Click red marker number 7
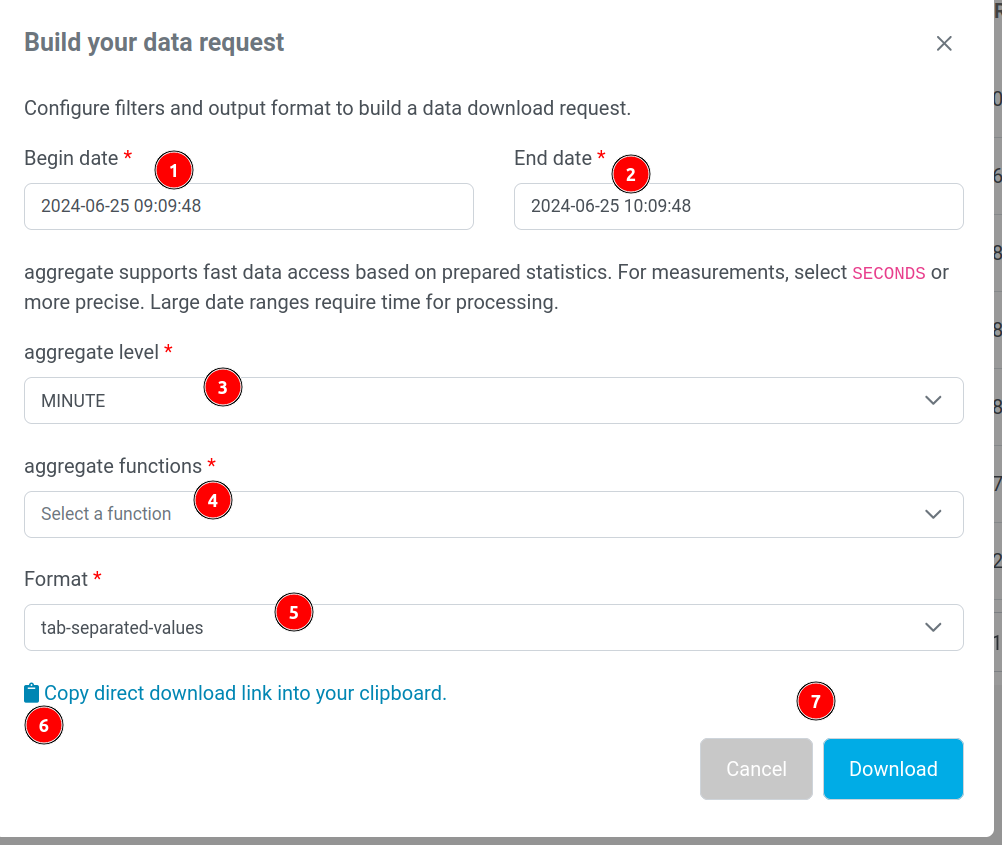The image size is (1002, 845). tap(815, 702)
